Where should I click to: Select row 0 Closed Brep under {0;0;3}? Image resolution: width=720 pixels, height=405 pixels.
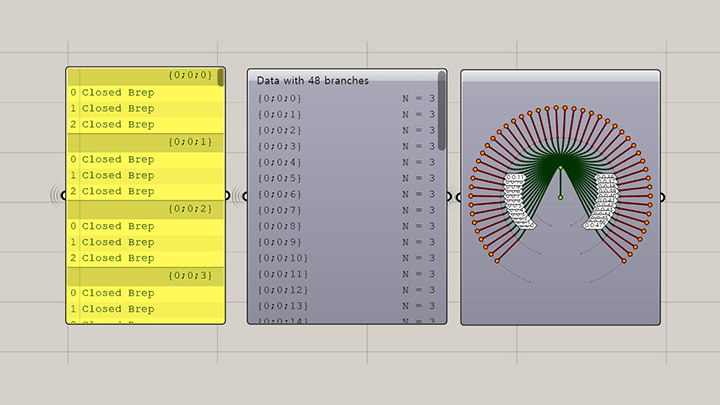tap(146, 294)
